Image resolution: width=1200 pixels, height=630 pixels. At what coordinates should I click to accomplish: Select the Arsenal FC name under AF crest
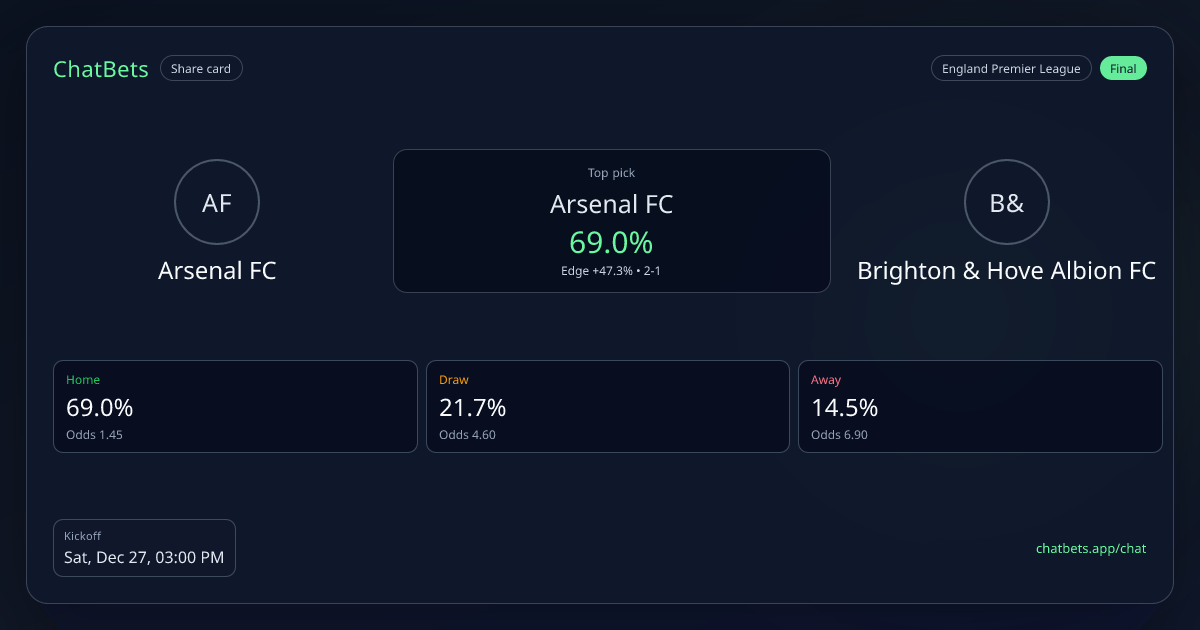[217, 271]
